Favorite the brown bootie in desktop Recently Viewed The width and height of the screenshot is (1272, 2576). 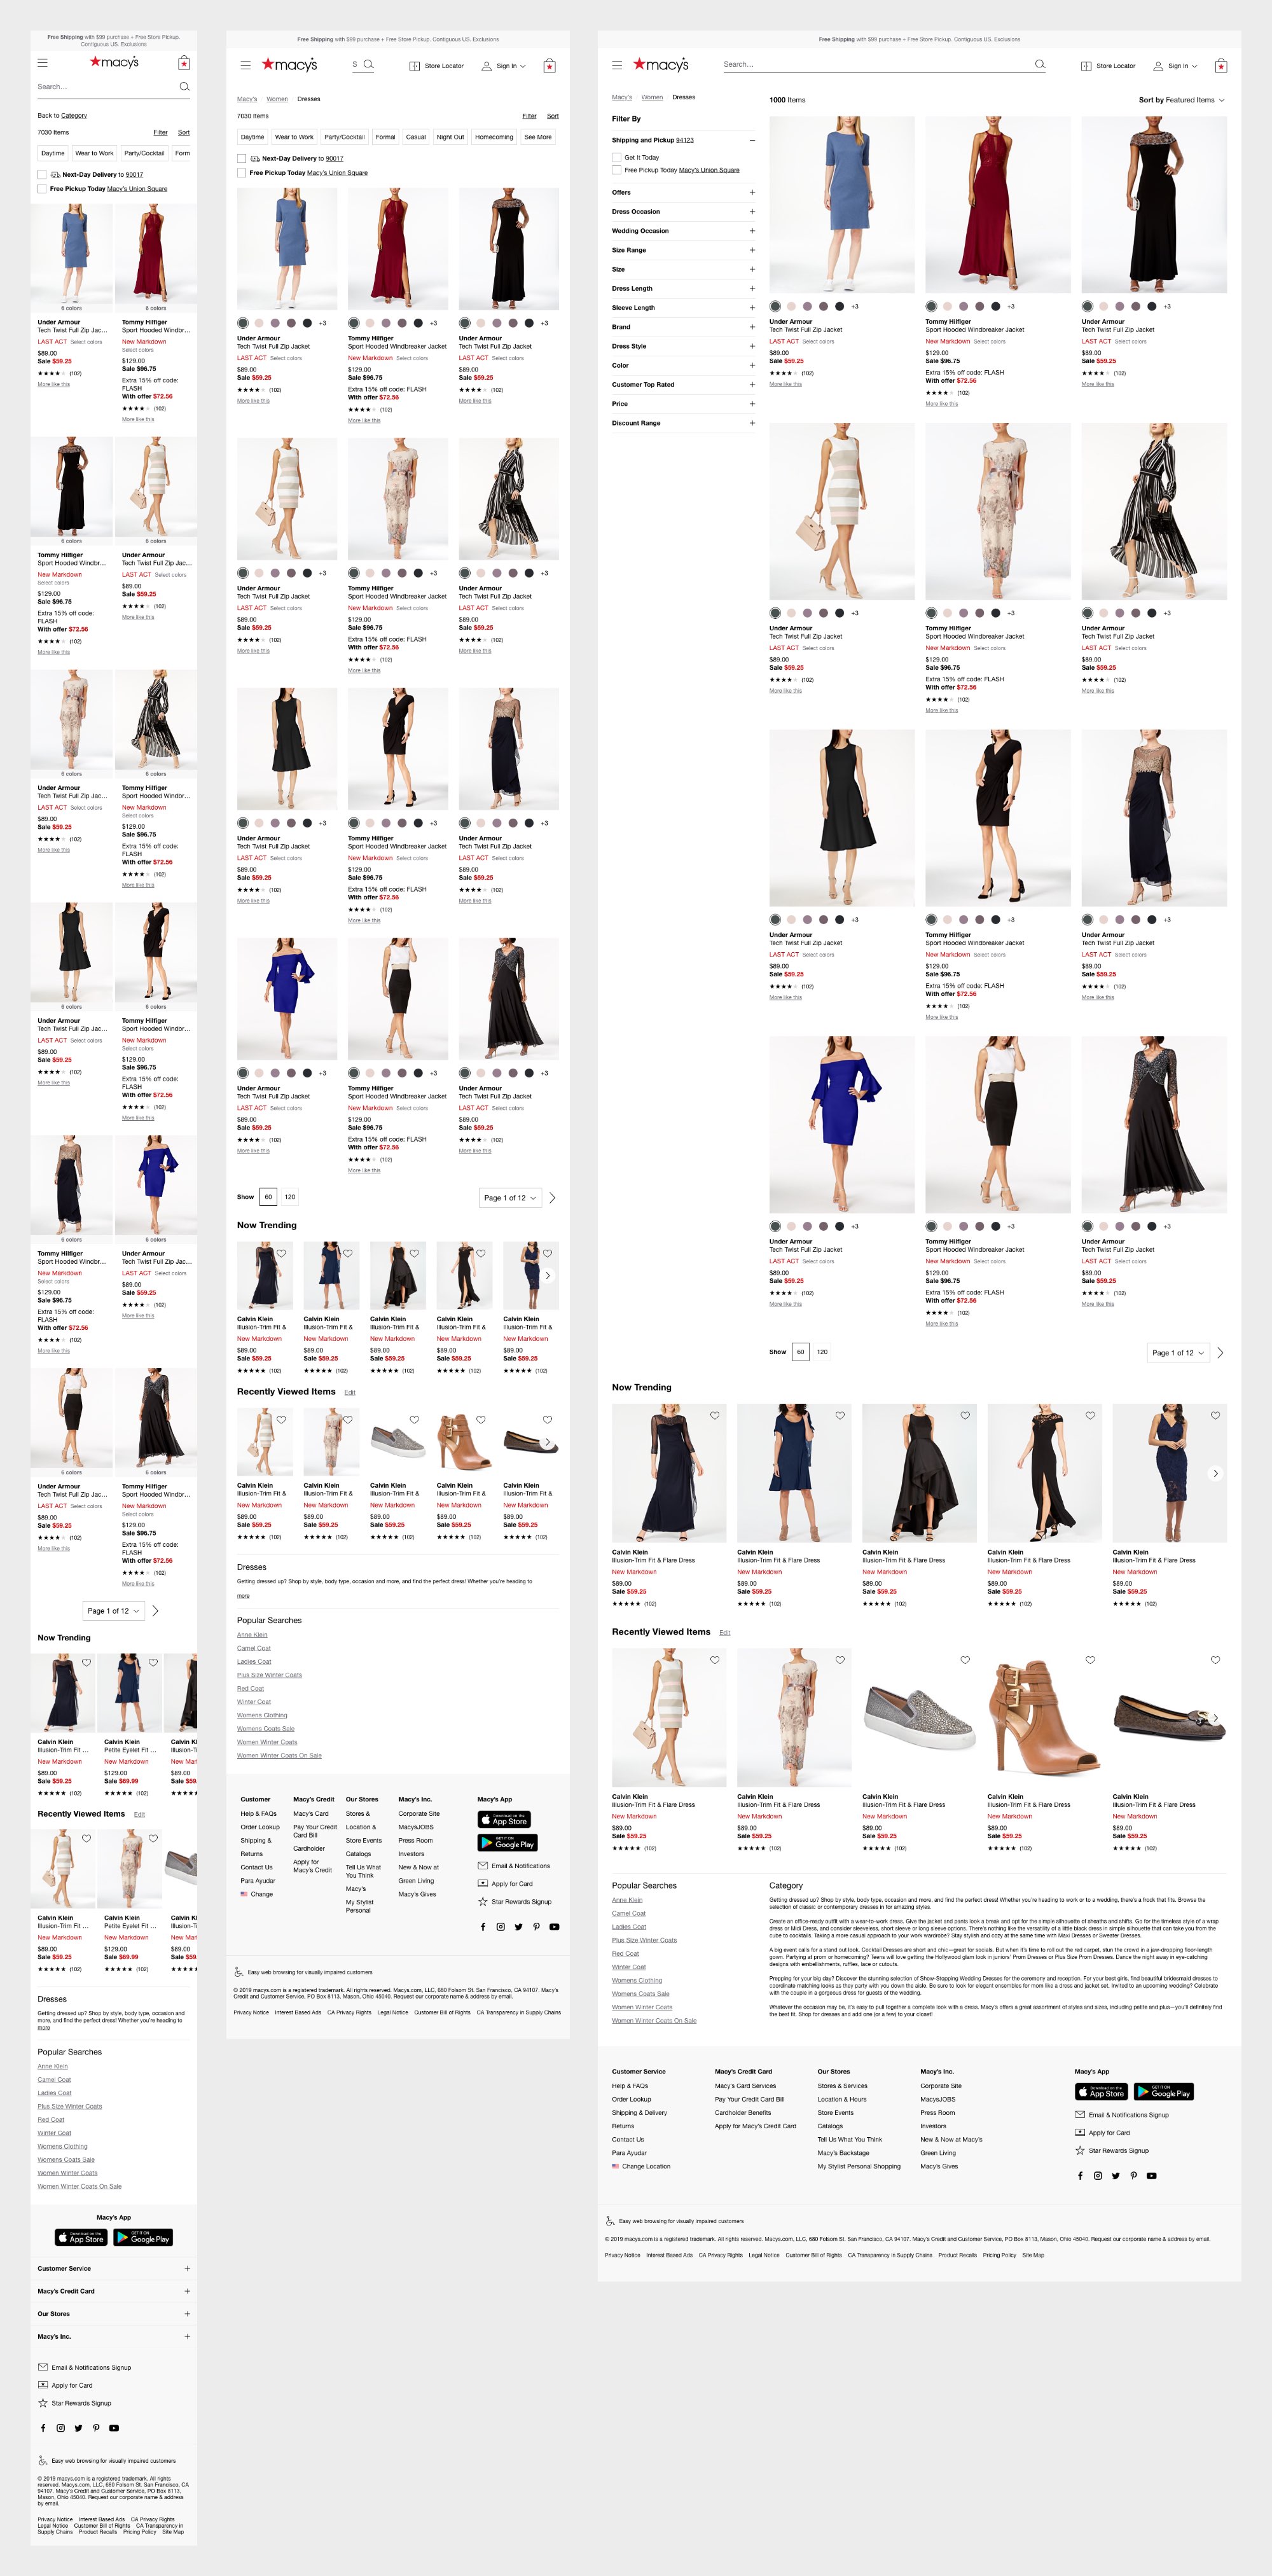(1090, 1660)
